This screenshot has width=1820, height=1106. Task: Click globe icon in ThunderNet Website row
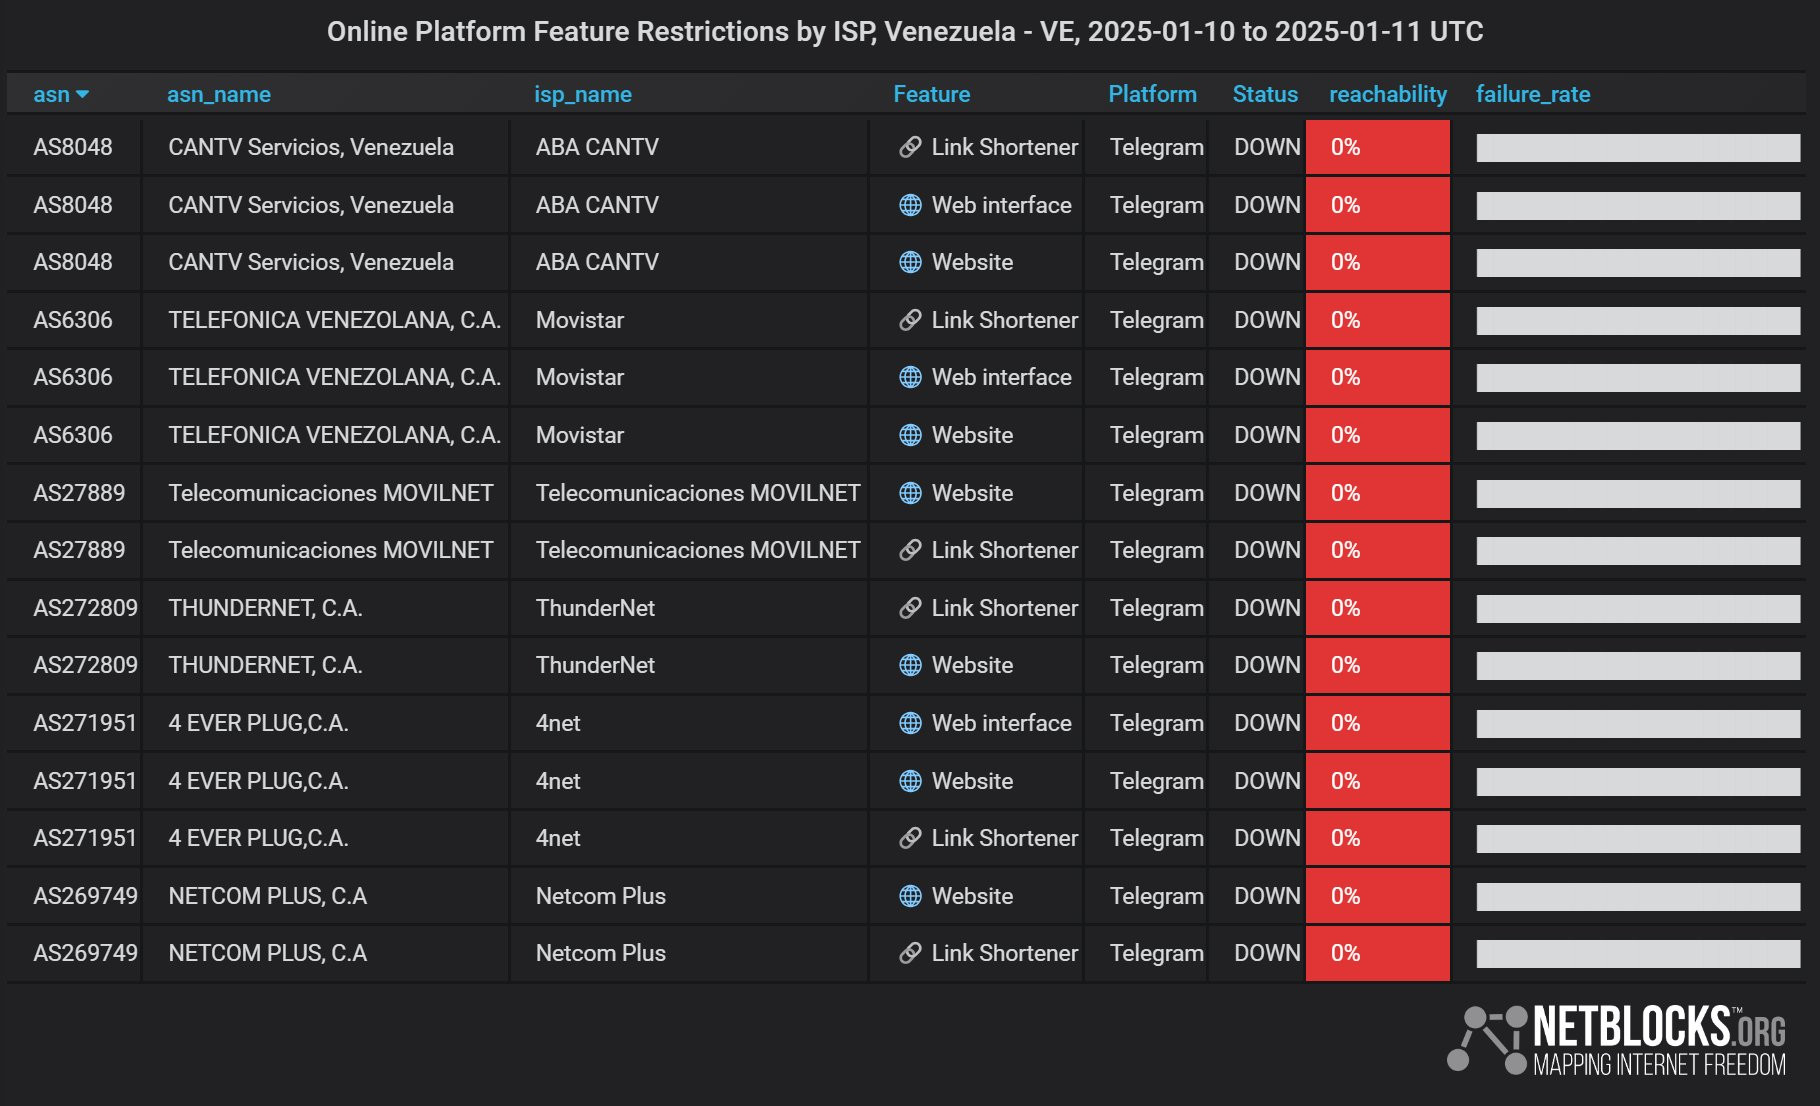[910, 665]
